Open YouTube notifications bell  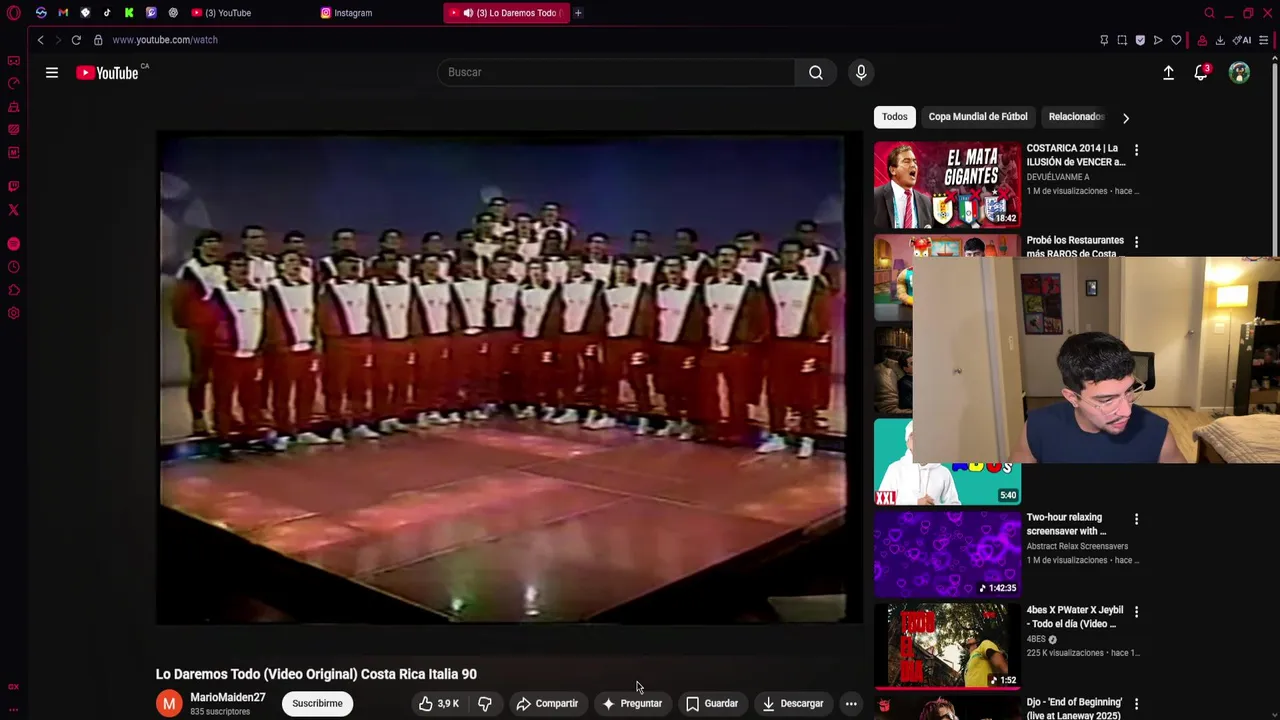1201,72
